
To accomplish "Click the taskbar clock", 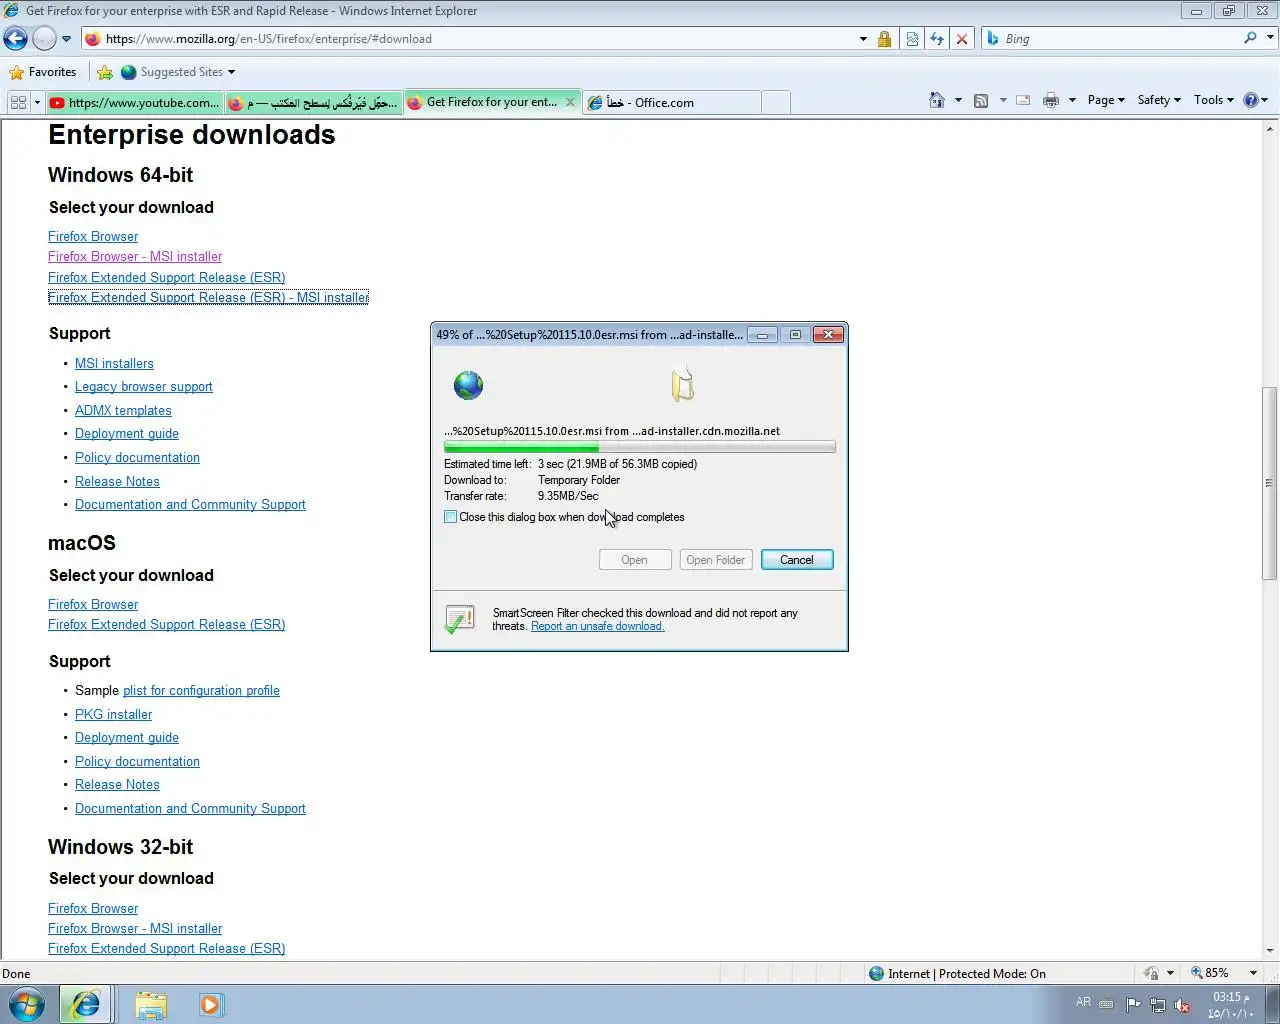I will click(1231, 1005).
